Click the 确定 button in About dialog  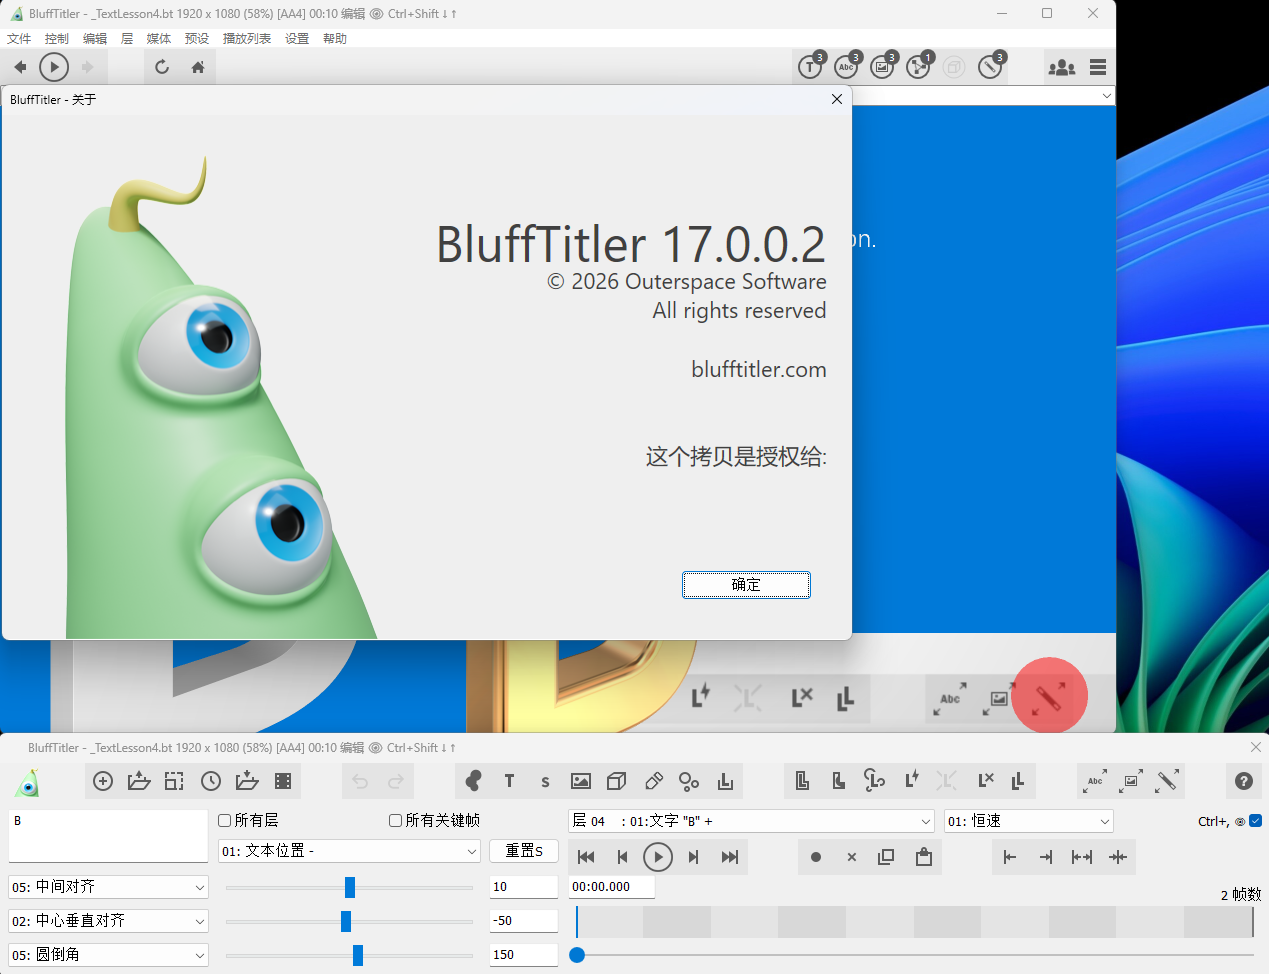pos(746,585)
